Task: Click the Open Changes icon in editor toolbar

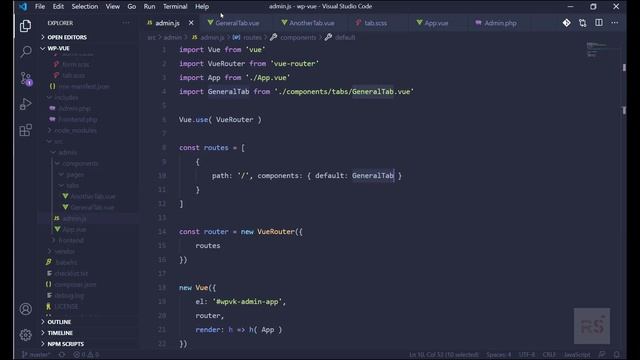Action: tap(582, 23)
